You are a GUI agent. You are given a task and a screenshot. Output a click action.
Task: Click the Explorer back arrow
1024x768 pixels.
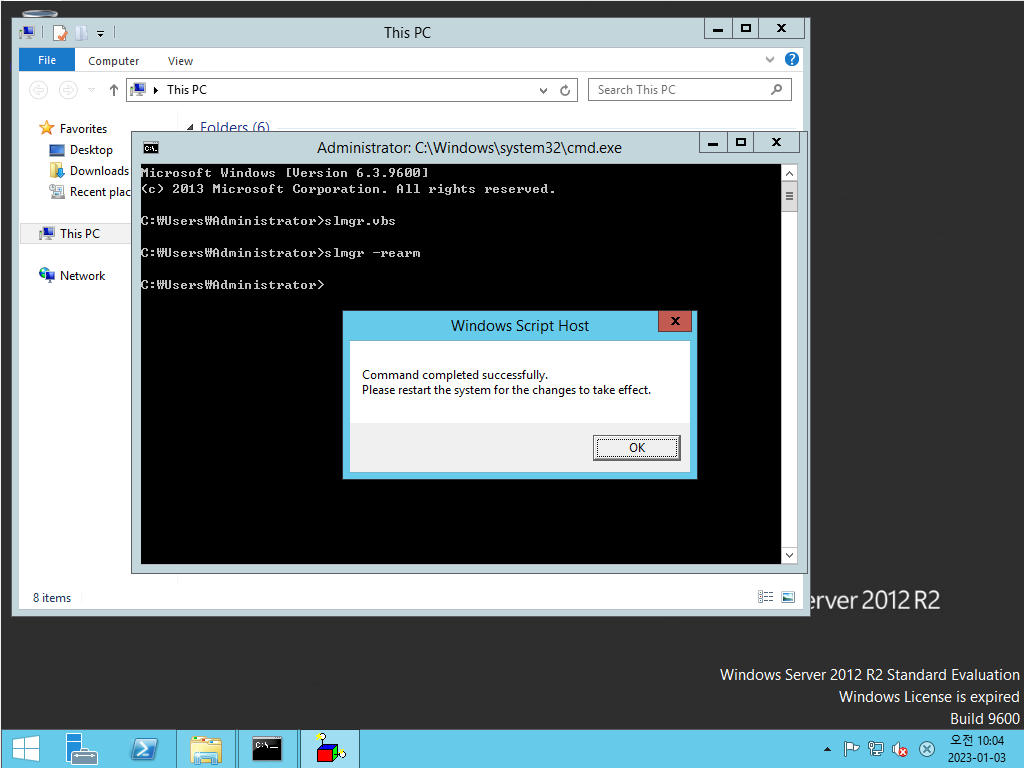(39, 89)
